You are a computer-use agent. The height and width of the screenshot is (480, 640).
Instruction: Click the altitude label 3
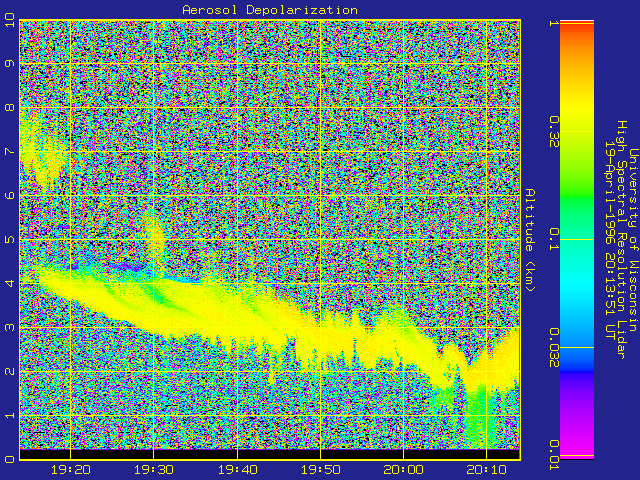9,327
